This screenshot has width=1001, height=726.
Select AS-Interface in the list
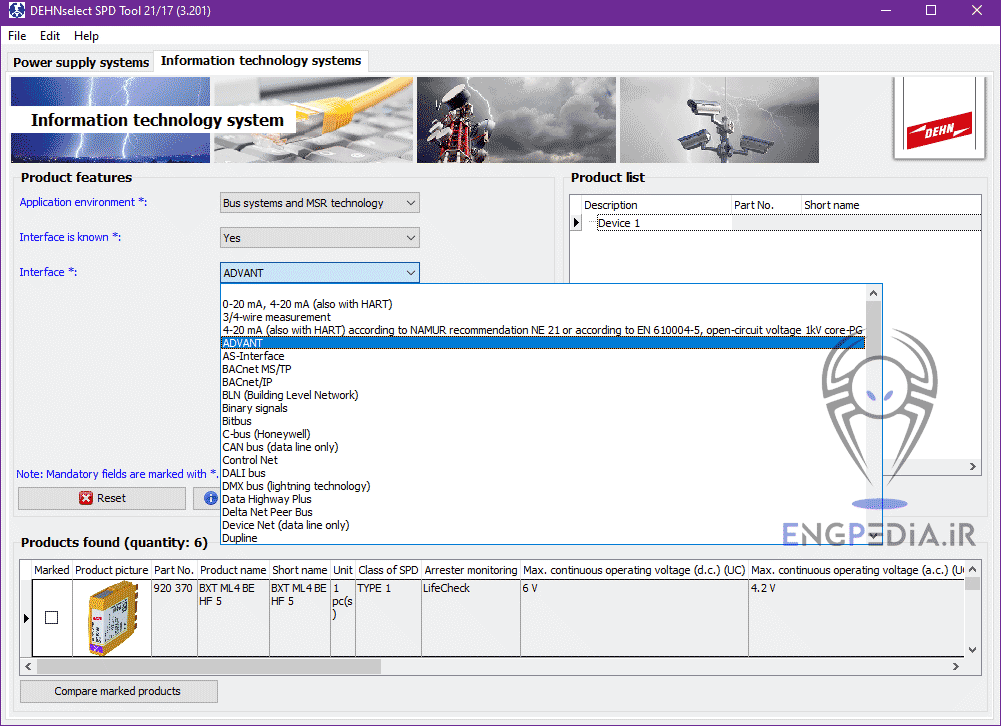pyautogui.click(x=543, y=356)
